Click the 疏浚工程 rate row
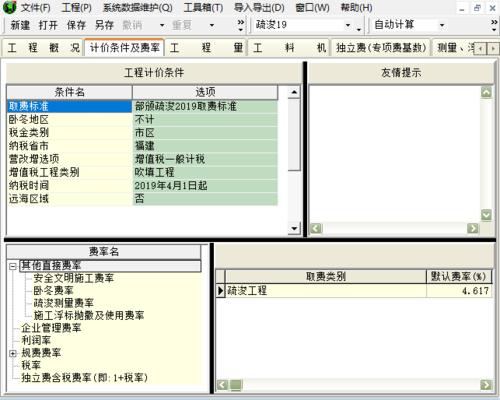The height and width of the screenshot is (400, 500). click(x=326, y=291)
